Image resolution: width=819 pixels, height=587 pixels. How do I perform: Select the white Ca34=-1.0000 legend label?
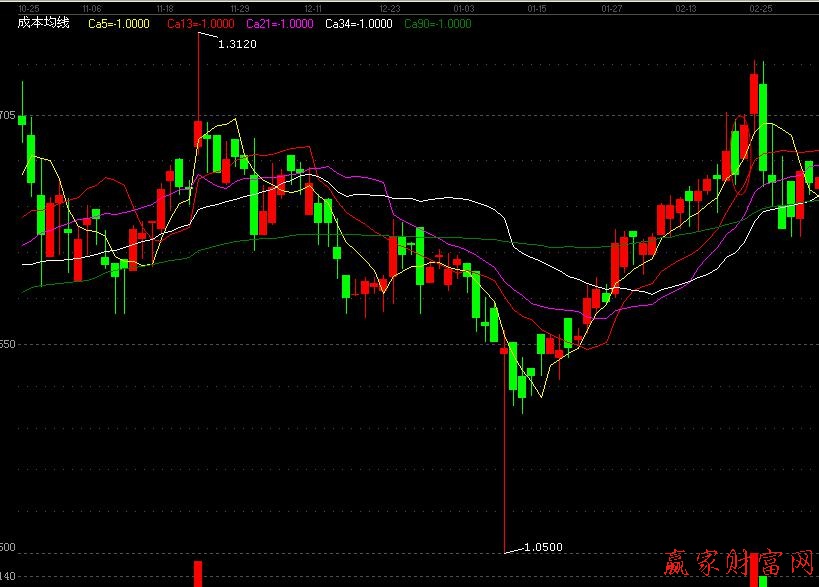tap(359, 23)
